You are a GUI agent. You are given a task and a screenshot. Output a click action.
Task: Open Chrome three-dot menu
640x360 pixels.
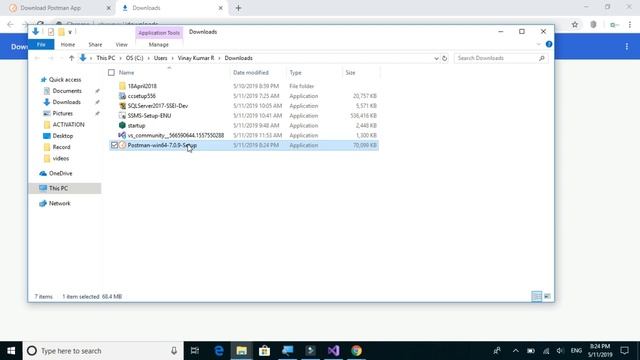630,24
